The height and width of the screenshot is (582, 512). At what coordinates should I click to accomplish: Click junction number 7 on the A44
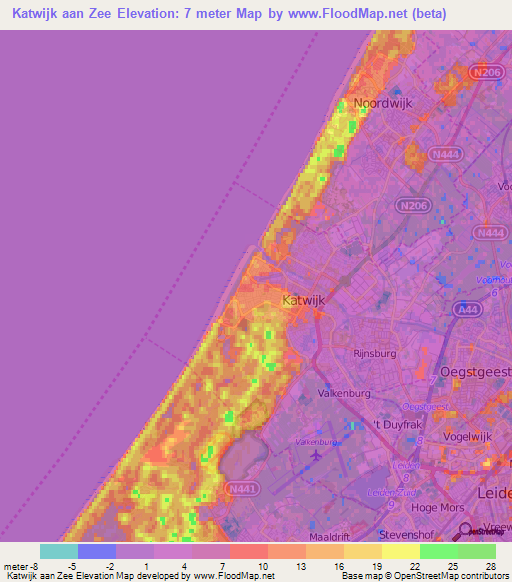coord(433,380)
